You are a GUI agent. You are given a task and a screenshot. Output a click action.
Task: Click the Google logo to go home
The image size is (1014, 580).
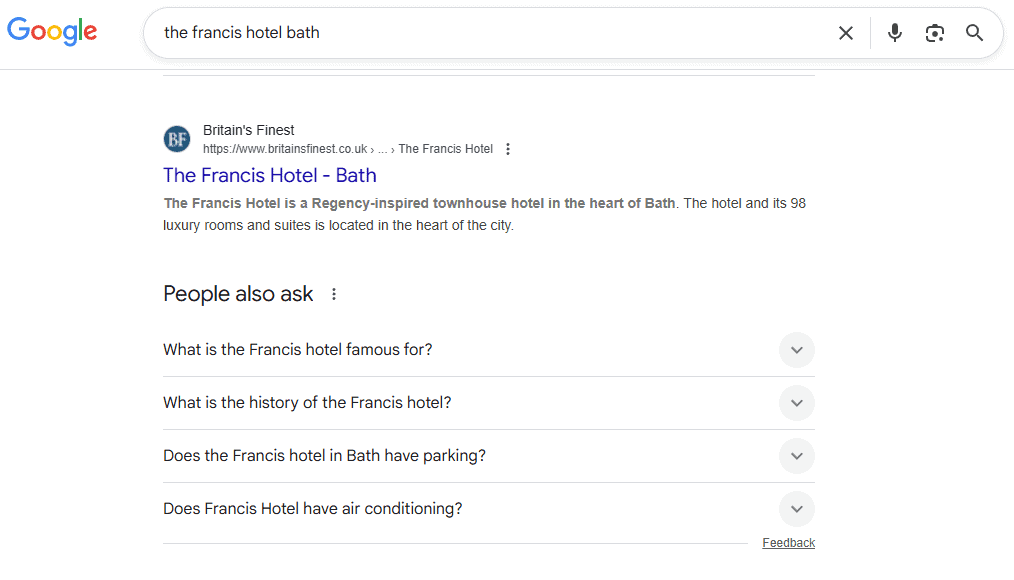point(52,31)
